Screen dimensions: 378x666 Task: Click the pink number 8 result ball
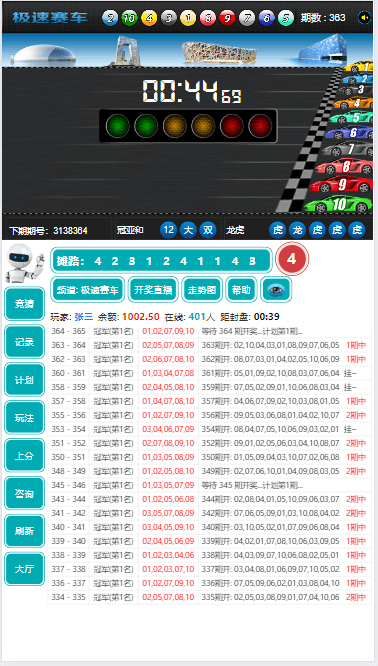point(208,18)
